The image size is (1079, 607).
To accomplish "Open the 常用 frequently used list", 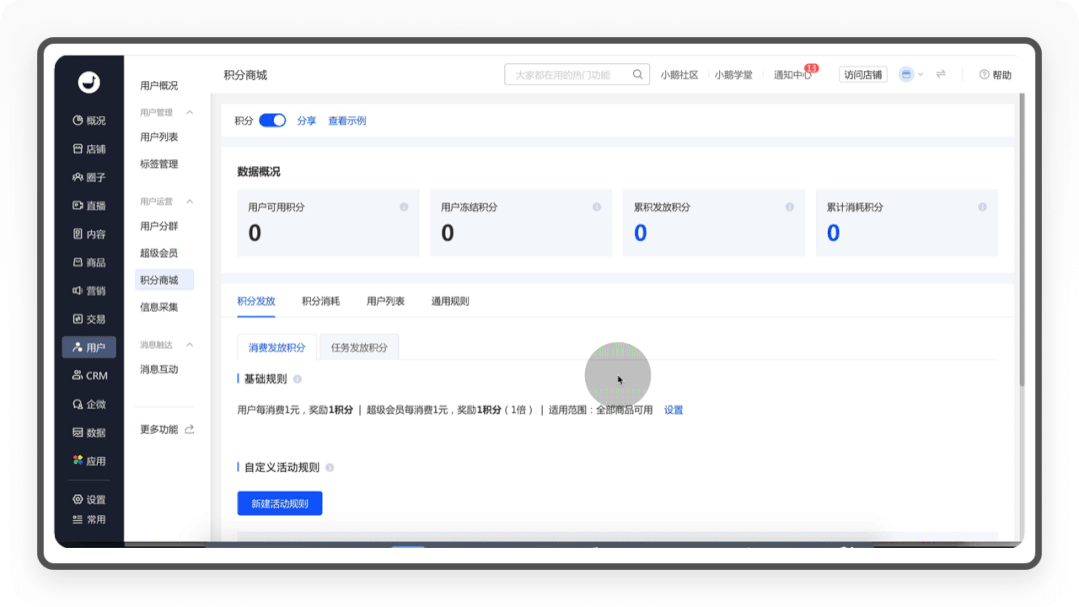I will pos(89,520).
